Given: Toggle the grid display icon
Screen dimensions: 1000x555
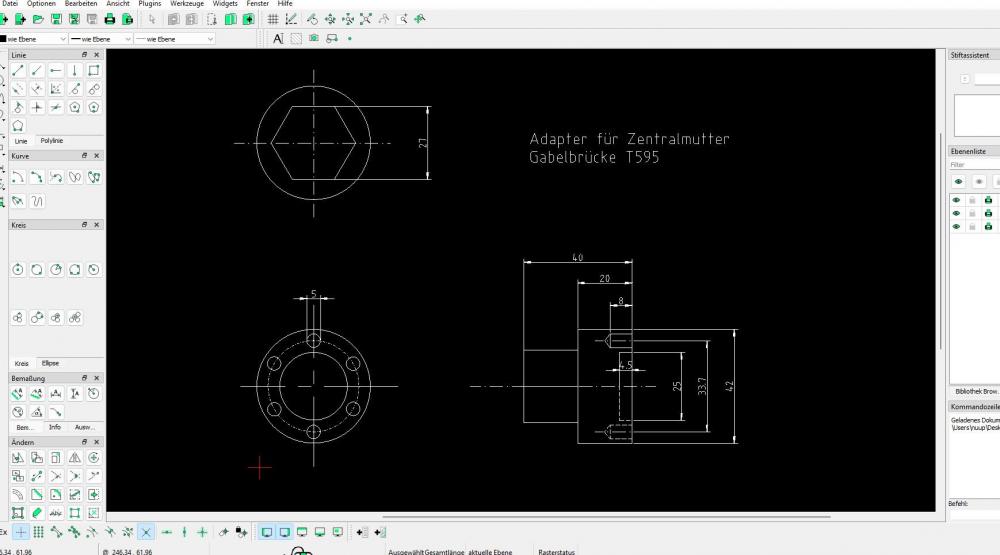Looking at the screenshot, I should (x=273, y=19).
